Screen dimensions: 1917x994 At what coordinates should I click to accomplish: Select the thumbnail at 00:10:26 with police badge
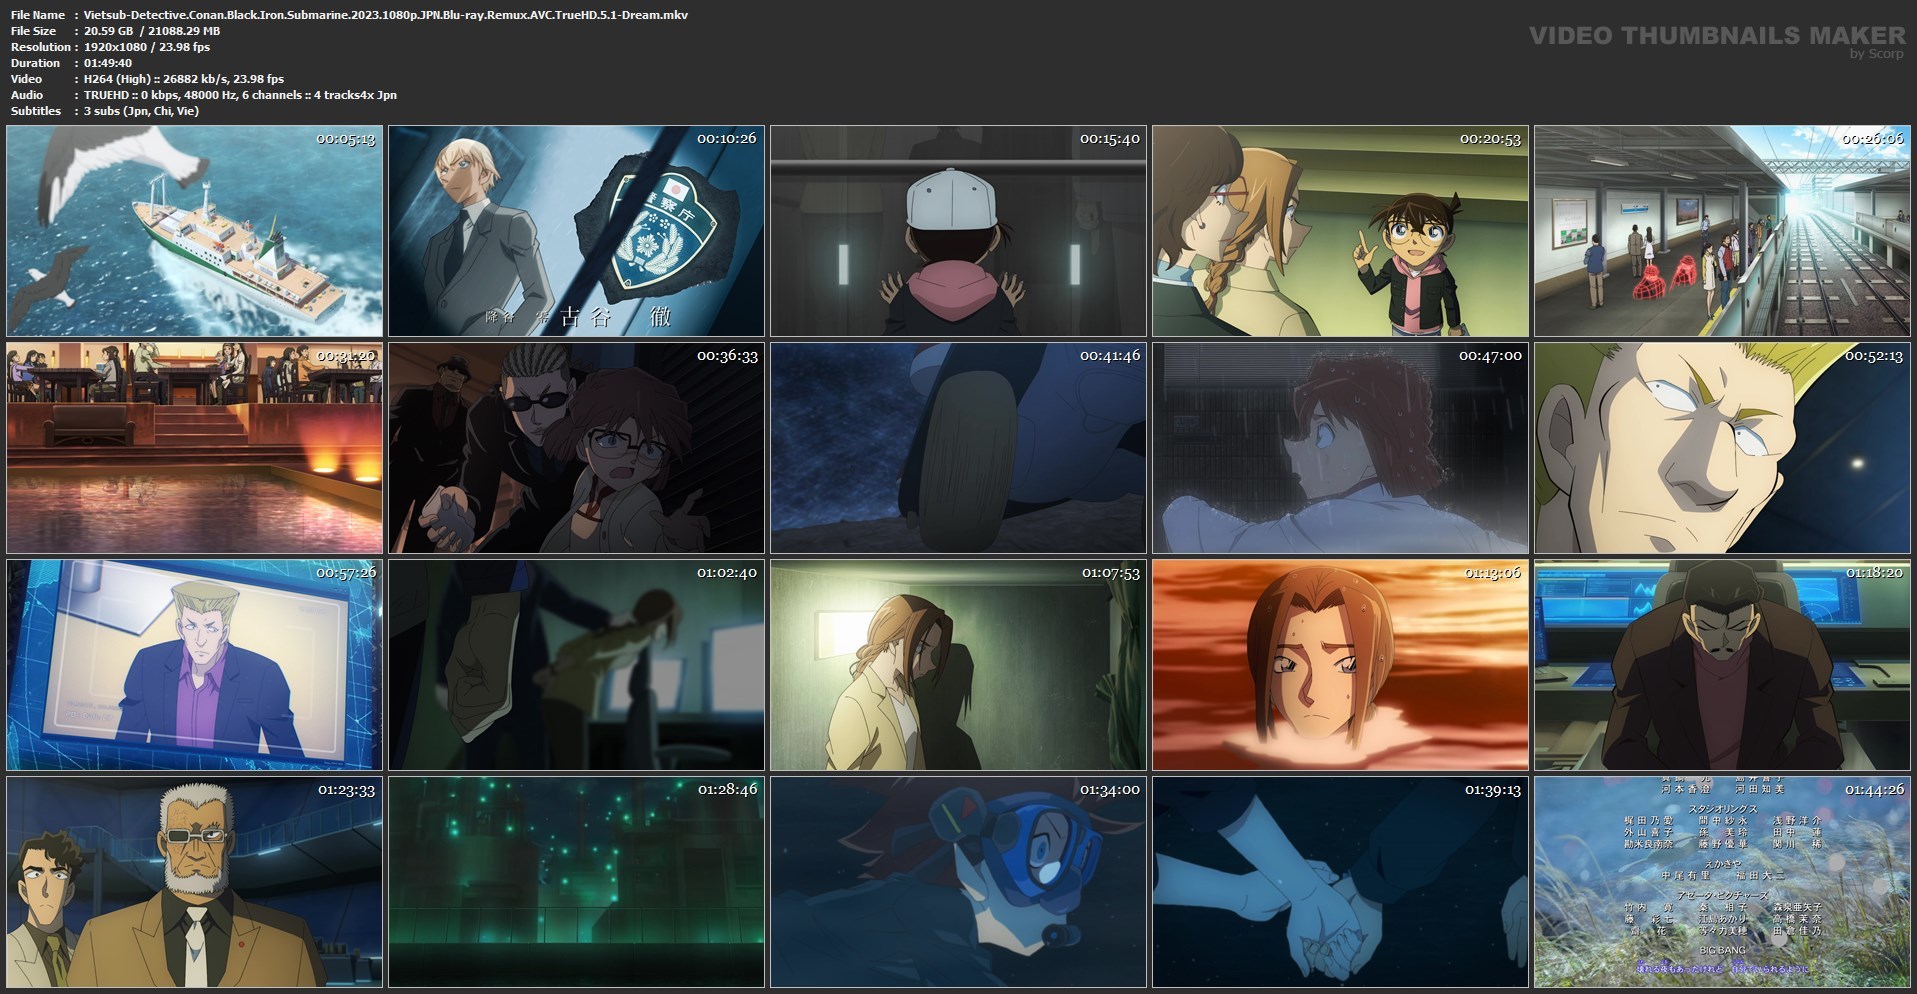click(x=577, y=231)
